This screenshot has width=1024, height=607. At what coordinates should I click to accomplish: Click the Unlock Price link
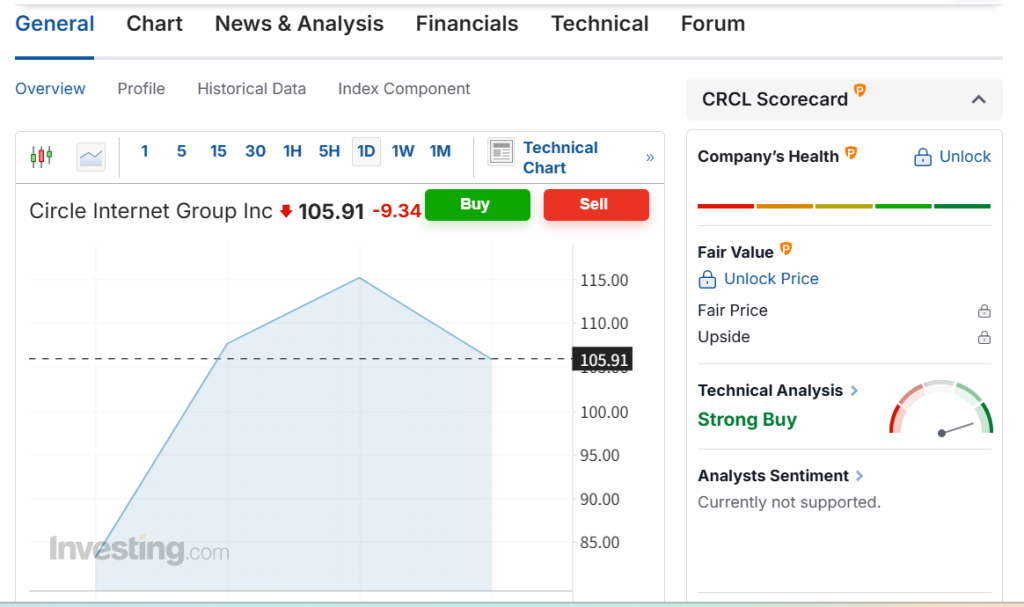[x=771, y=279]
